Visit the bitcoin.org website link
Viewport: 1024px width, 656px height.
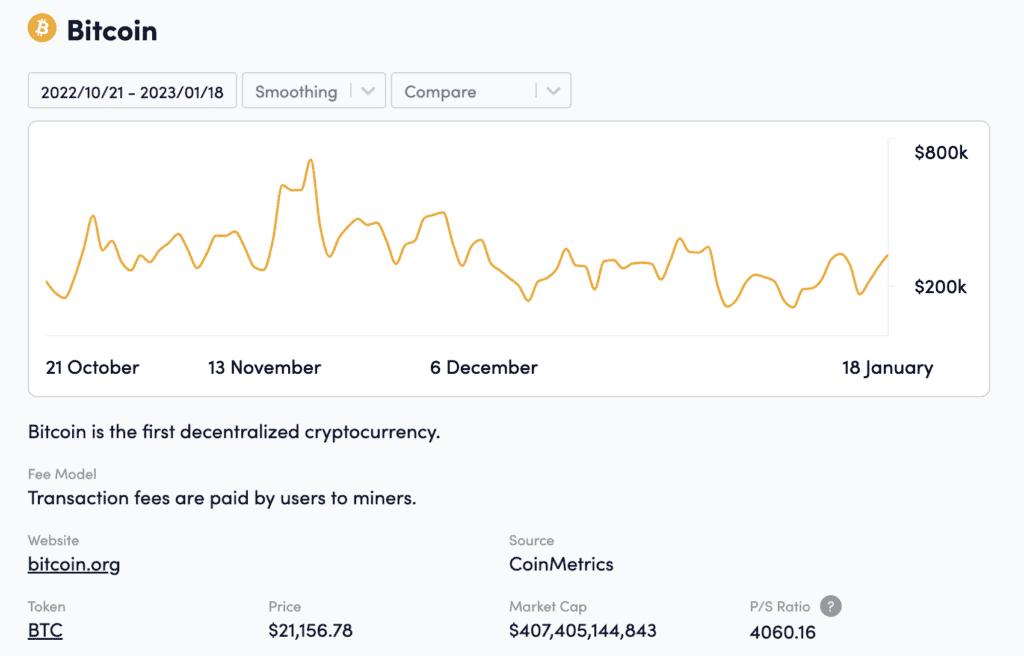coord(74,565)
